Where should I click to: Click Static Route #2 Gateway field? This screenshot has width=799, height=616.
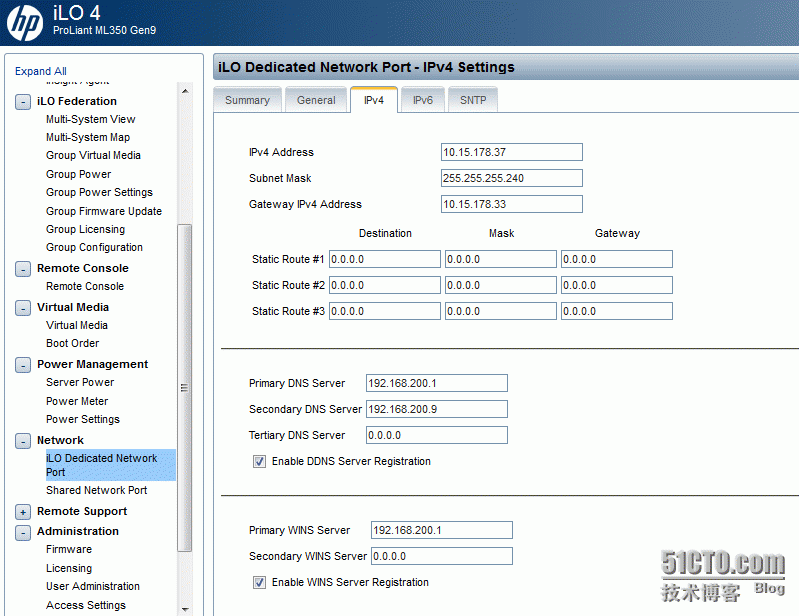coord(617,285)
